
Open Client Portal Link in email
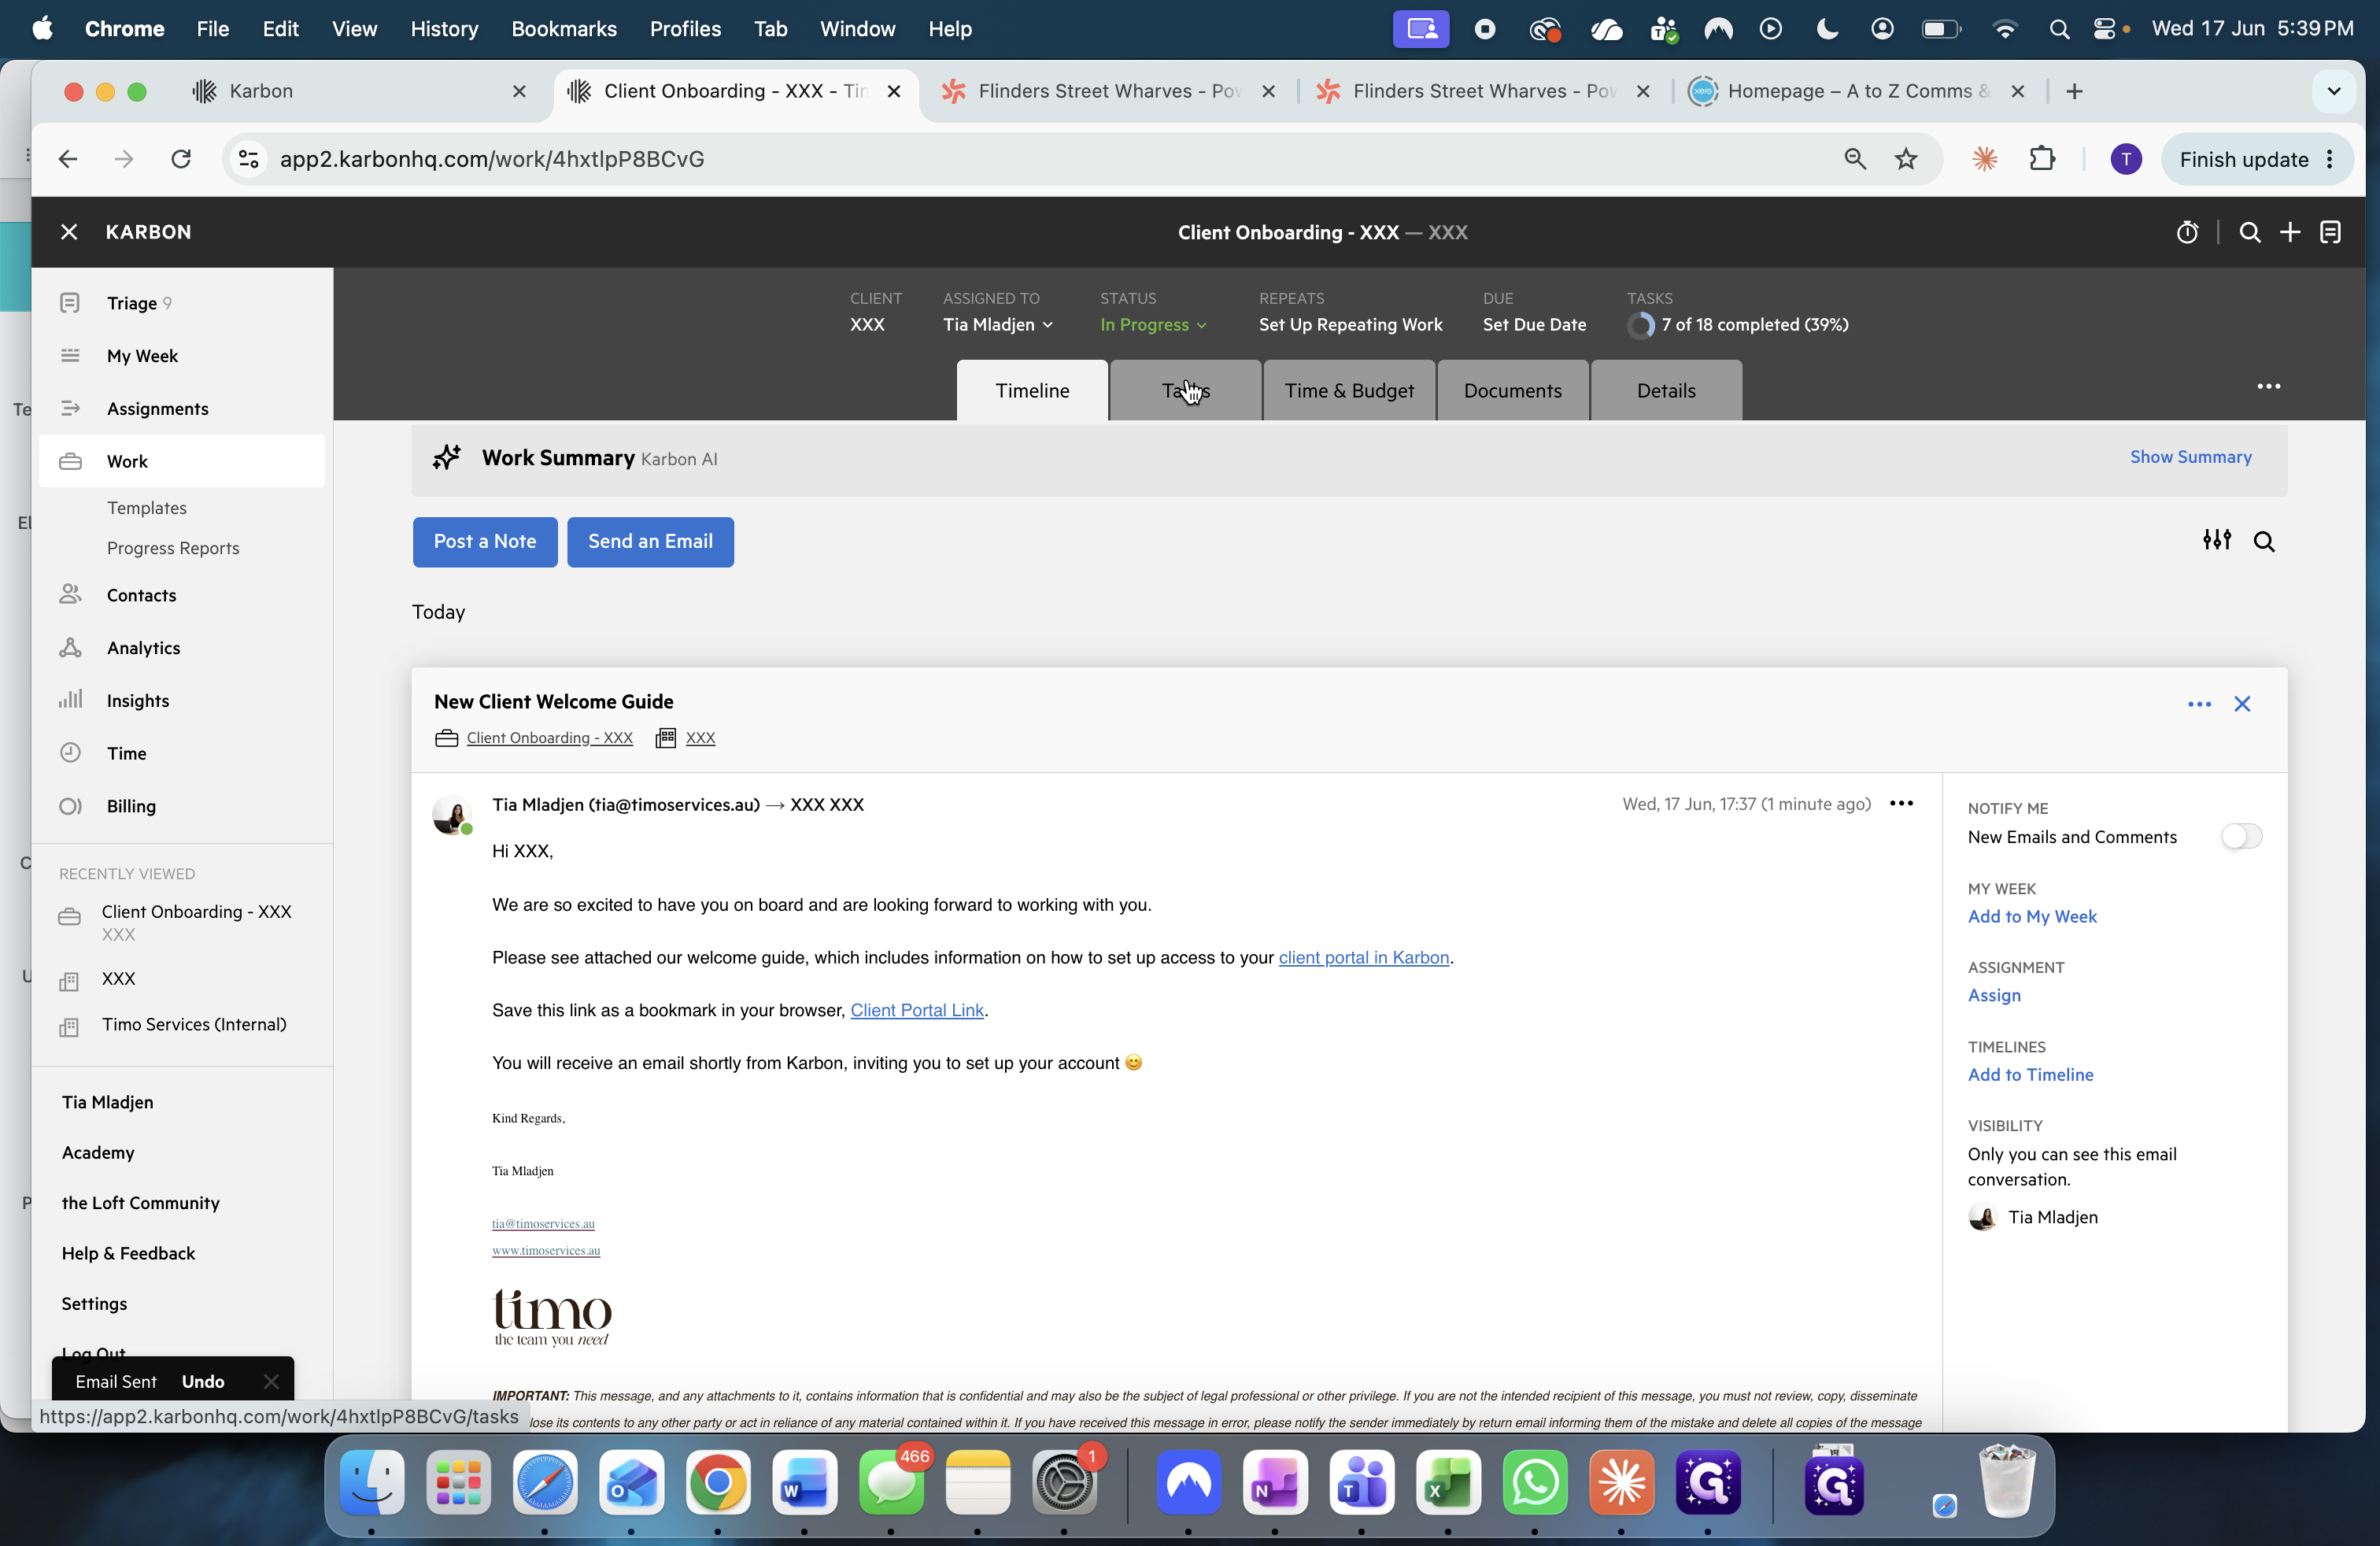point(917,1010)
